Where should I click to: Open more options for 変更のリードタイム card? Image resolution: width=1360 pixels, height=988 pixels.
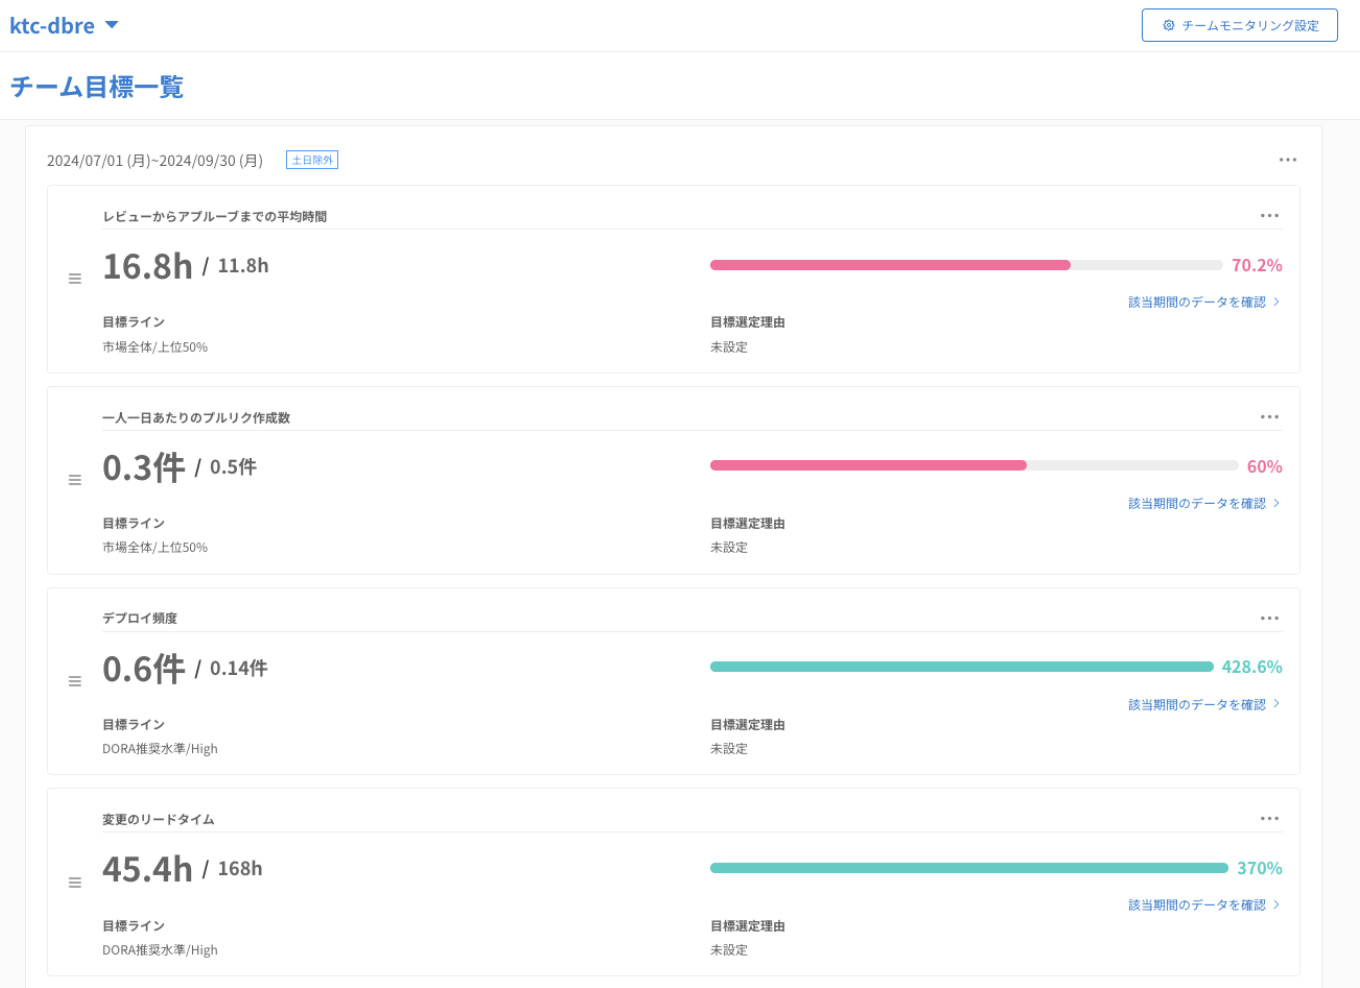click(1269, 819)
